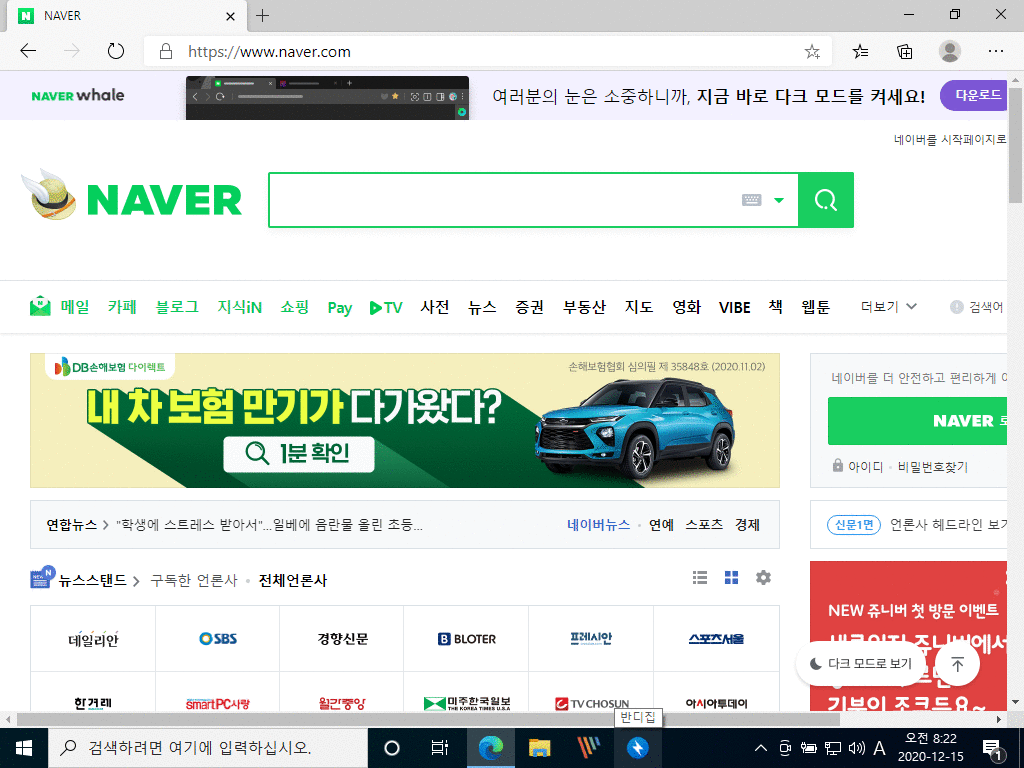Click the horizontal scrollbar at page bottom
Screen dimensions: 1024x768
pyautogui.click(x=428, y=720)
